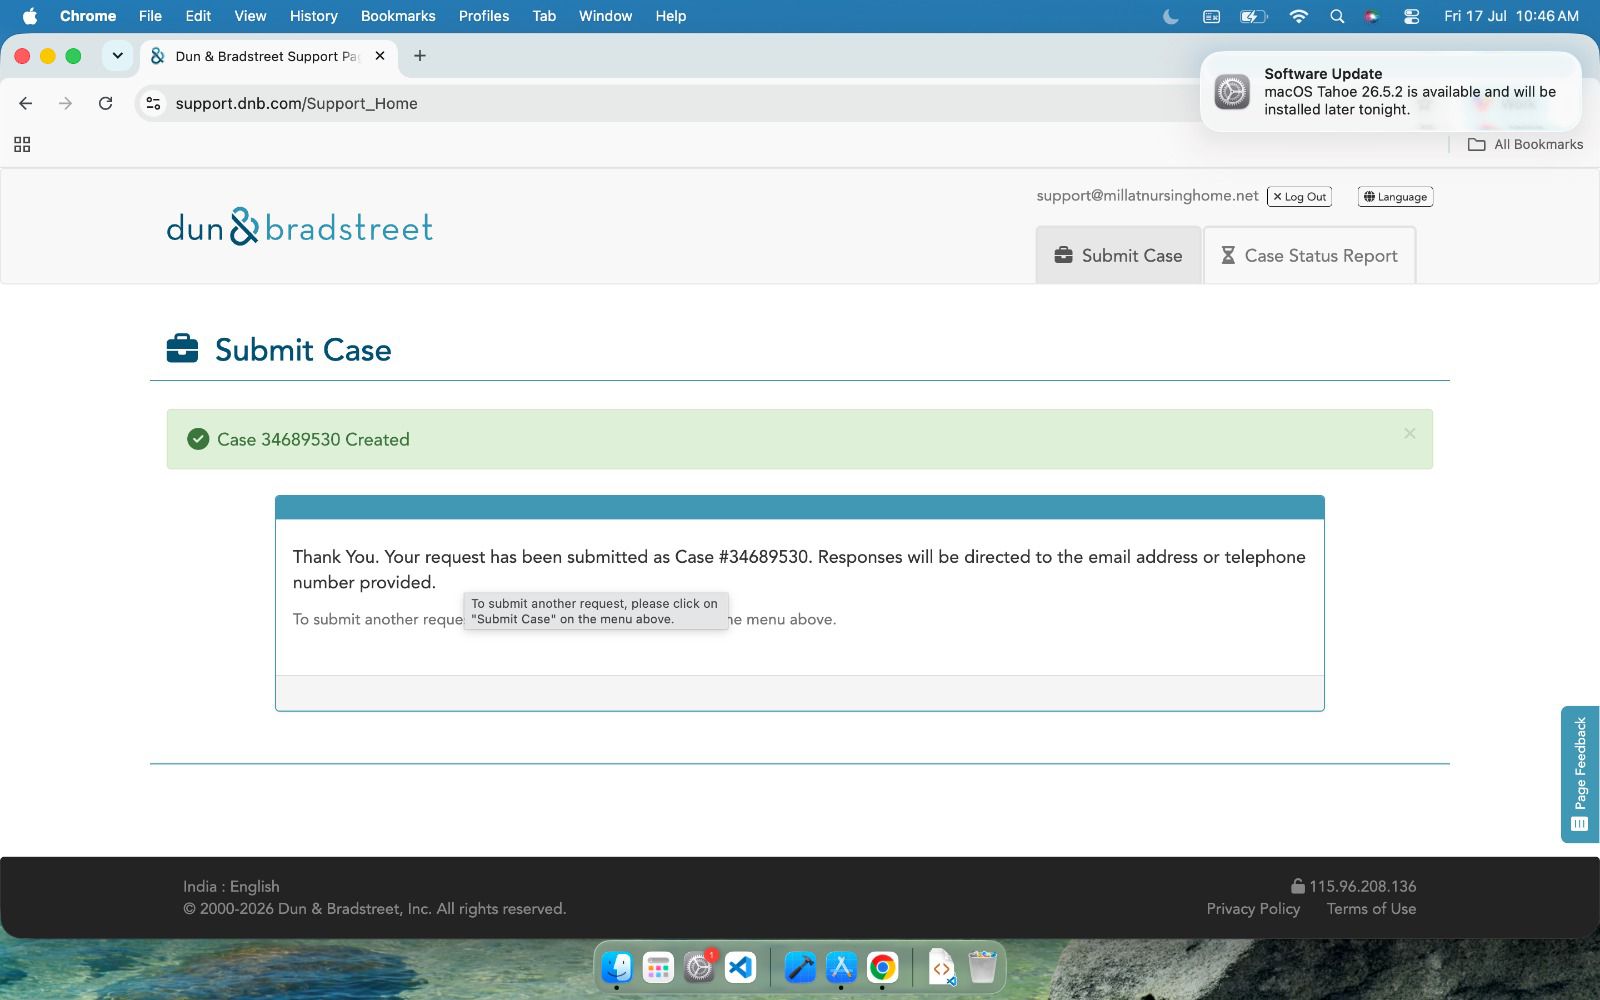The image size is (1600, 1000).
Task: Open the History menu
Action: coord(314,16)
